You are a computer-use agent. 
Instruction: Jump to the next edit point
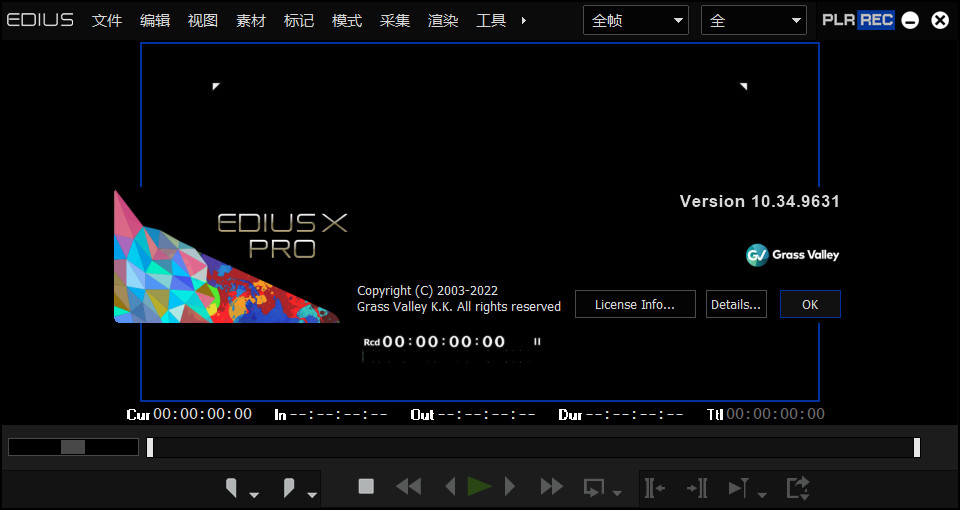(x=697, y=488)
